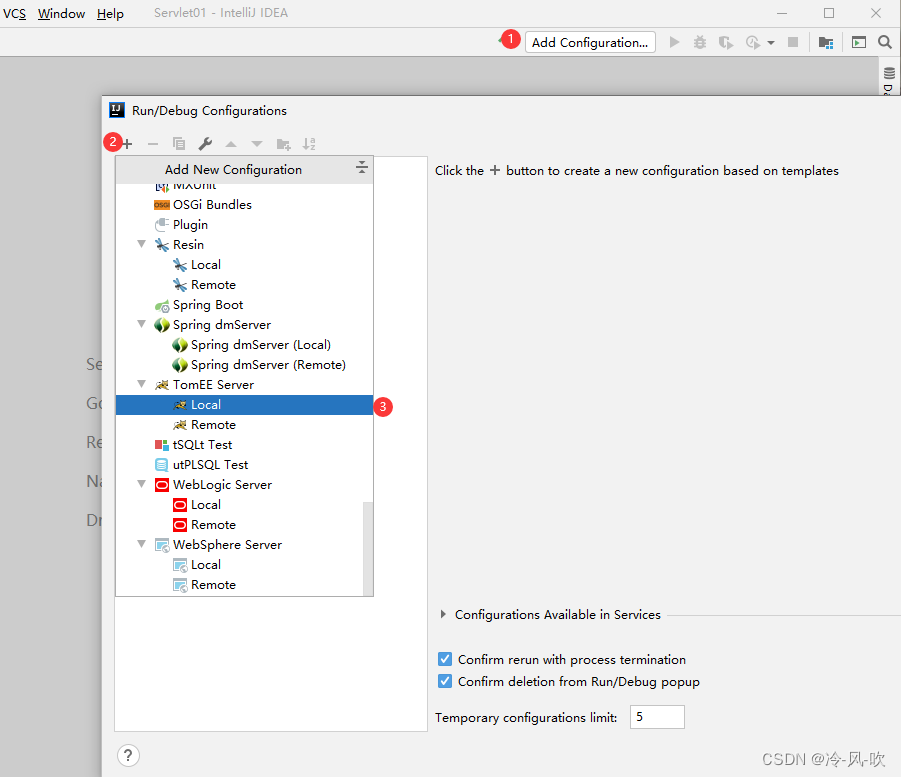Select Remote under WebSphere Server
This screenshot has width=901, height=777.
click(244, 584)
